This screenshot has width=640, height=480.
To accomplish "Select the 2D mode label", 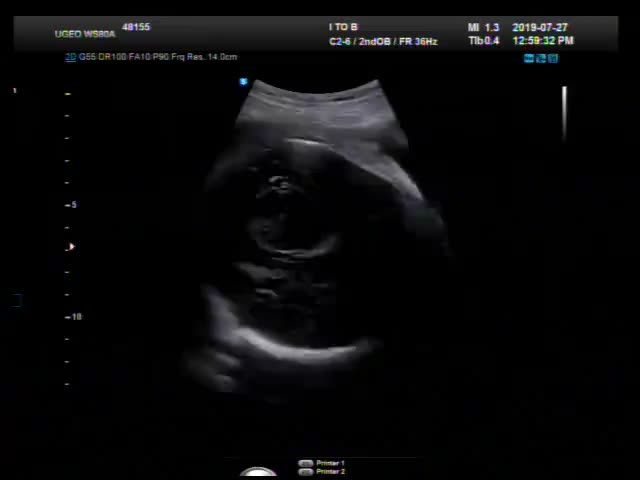I will [70, 57].
